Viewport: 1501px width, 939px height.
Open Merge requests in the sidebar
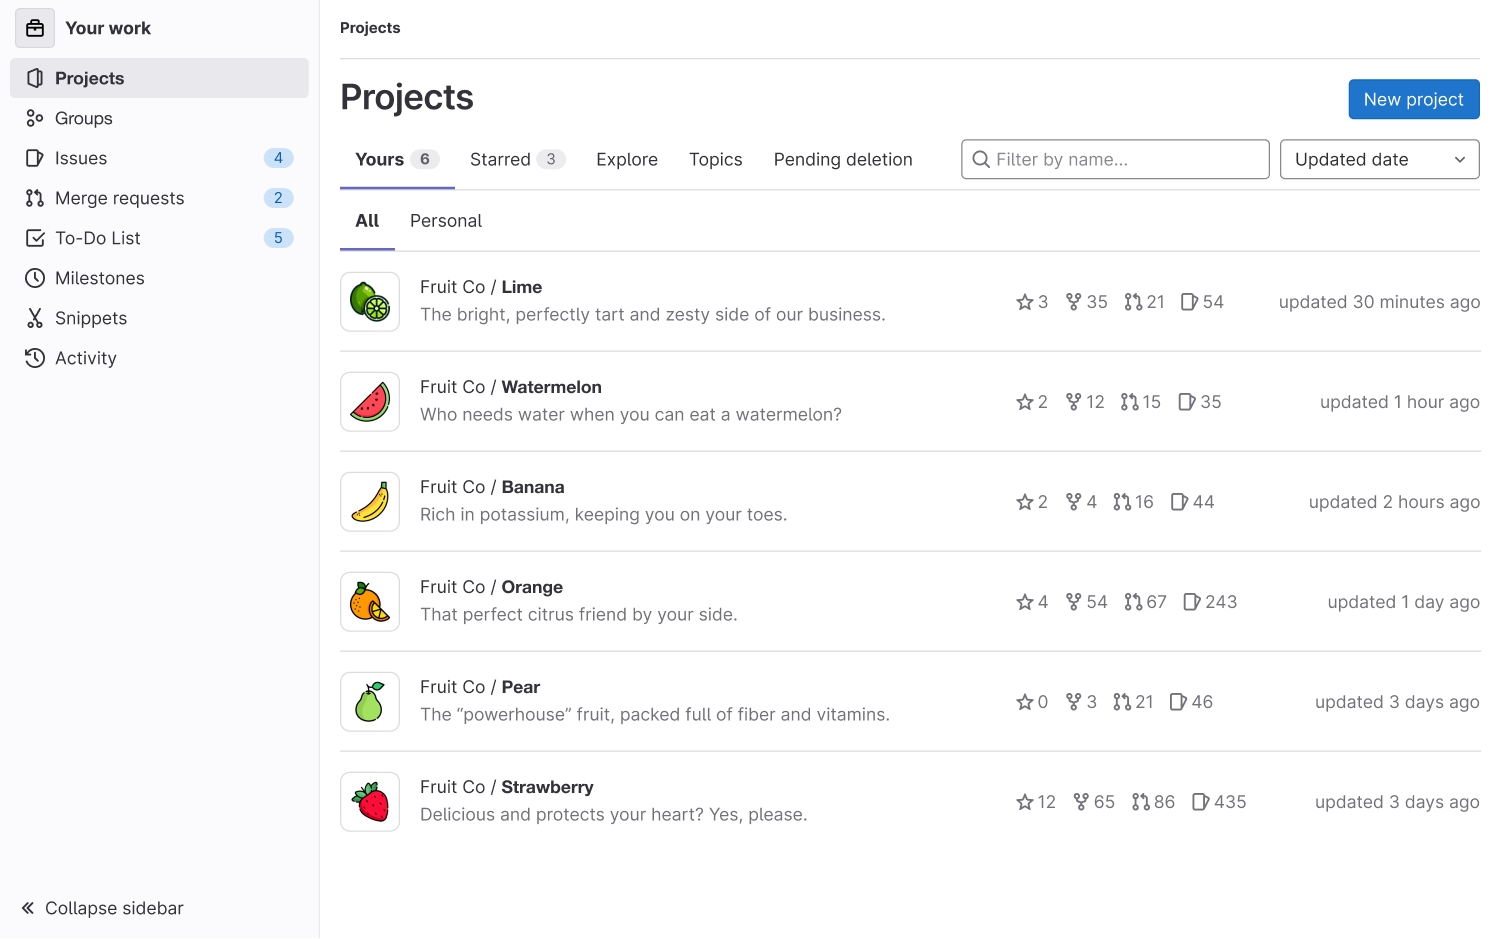pyautogui.click(x=119, y=198)
